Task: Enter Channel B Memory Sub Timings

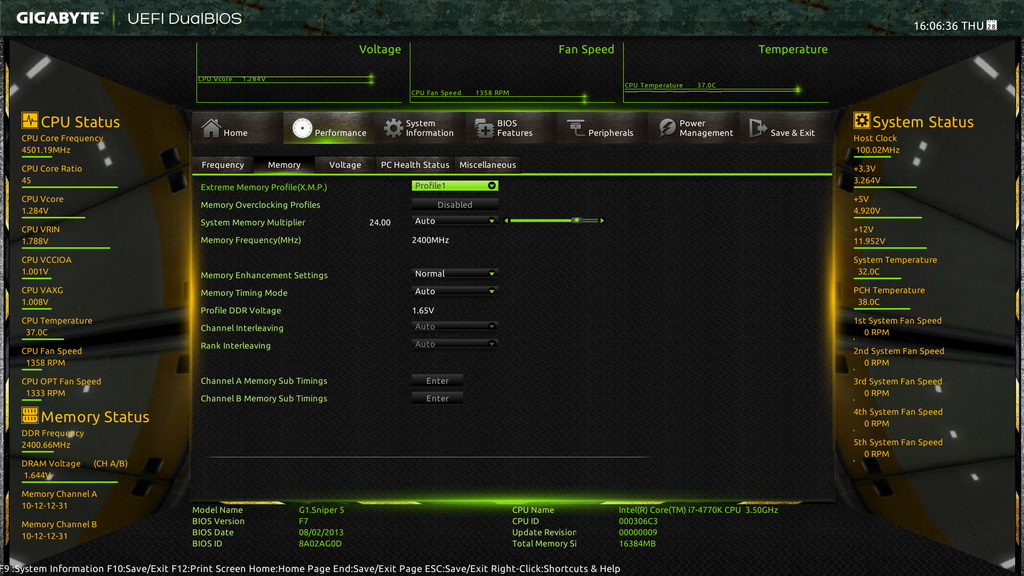Action: pos(438,398)
